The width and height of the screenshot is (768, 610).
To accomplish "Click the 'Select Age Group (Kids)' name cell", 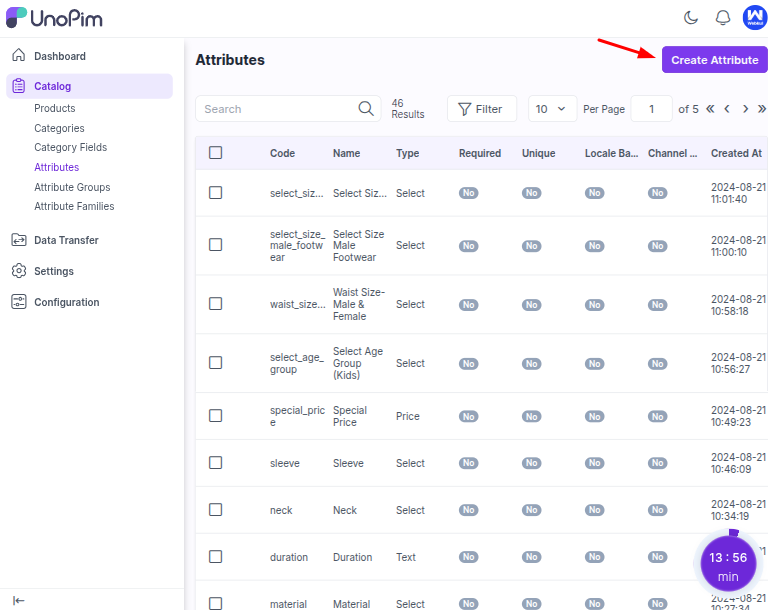I will [358, 363].
